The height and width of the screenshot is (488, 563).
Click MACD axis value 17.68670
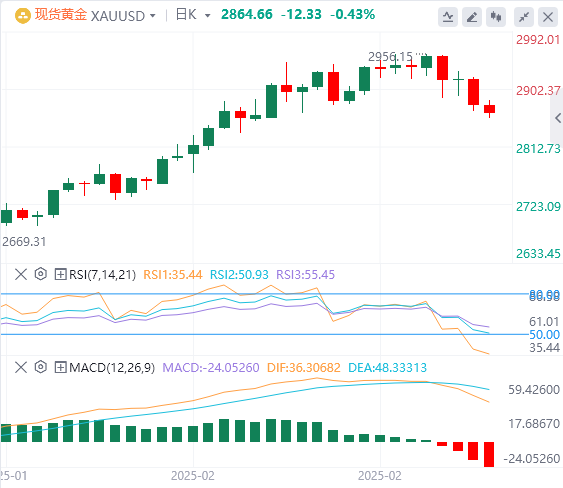(534, 424)
